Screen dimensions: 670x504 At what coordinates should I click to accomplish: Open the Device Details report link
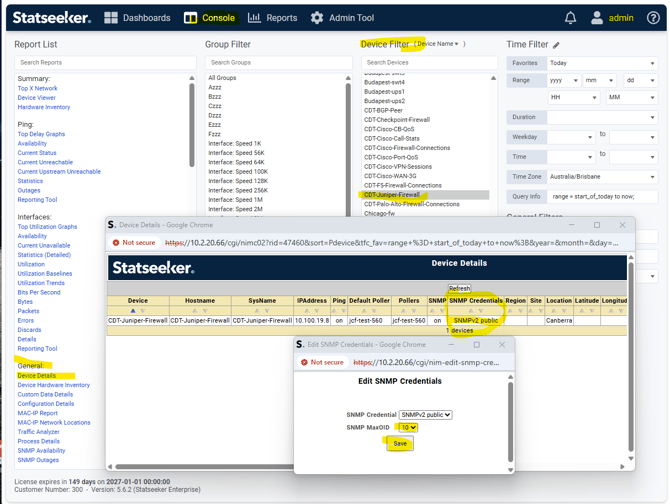tap(37, 376)
